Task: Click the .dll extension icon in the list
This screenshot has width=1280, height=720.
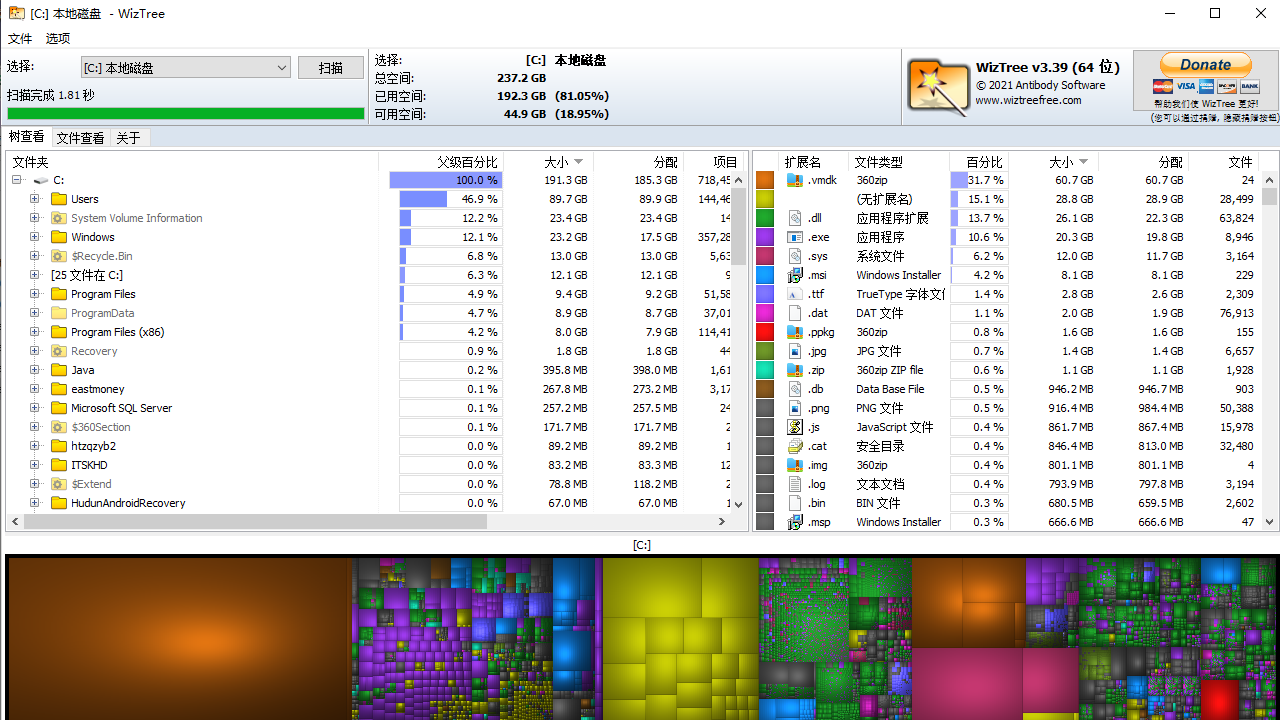Action: (796, 218)
